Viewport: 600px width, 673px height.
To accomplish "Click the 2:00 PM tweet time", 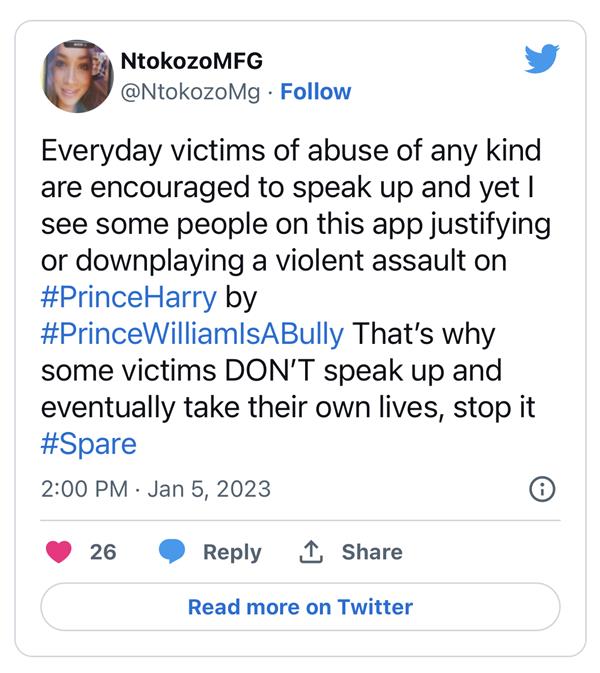I will point(84,490).
